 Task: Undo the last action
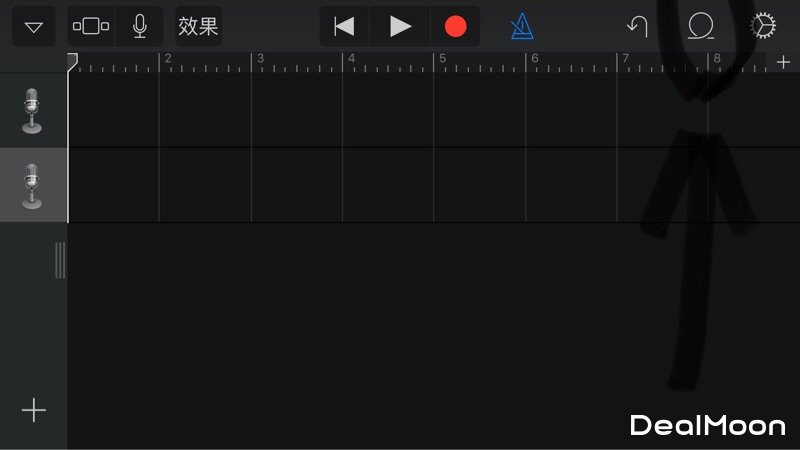[x=638, y=27]
